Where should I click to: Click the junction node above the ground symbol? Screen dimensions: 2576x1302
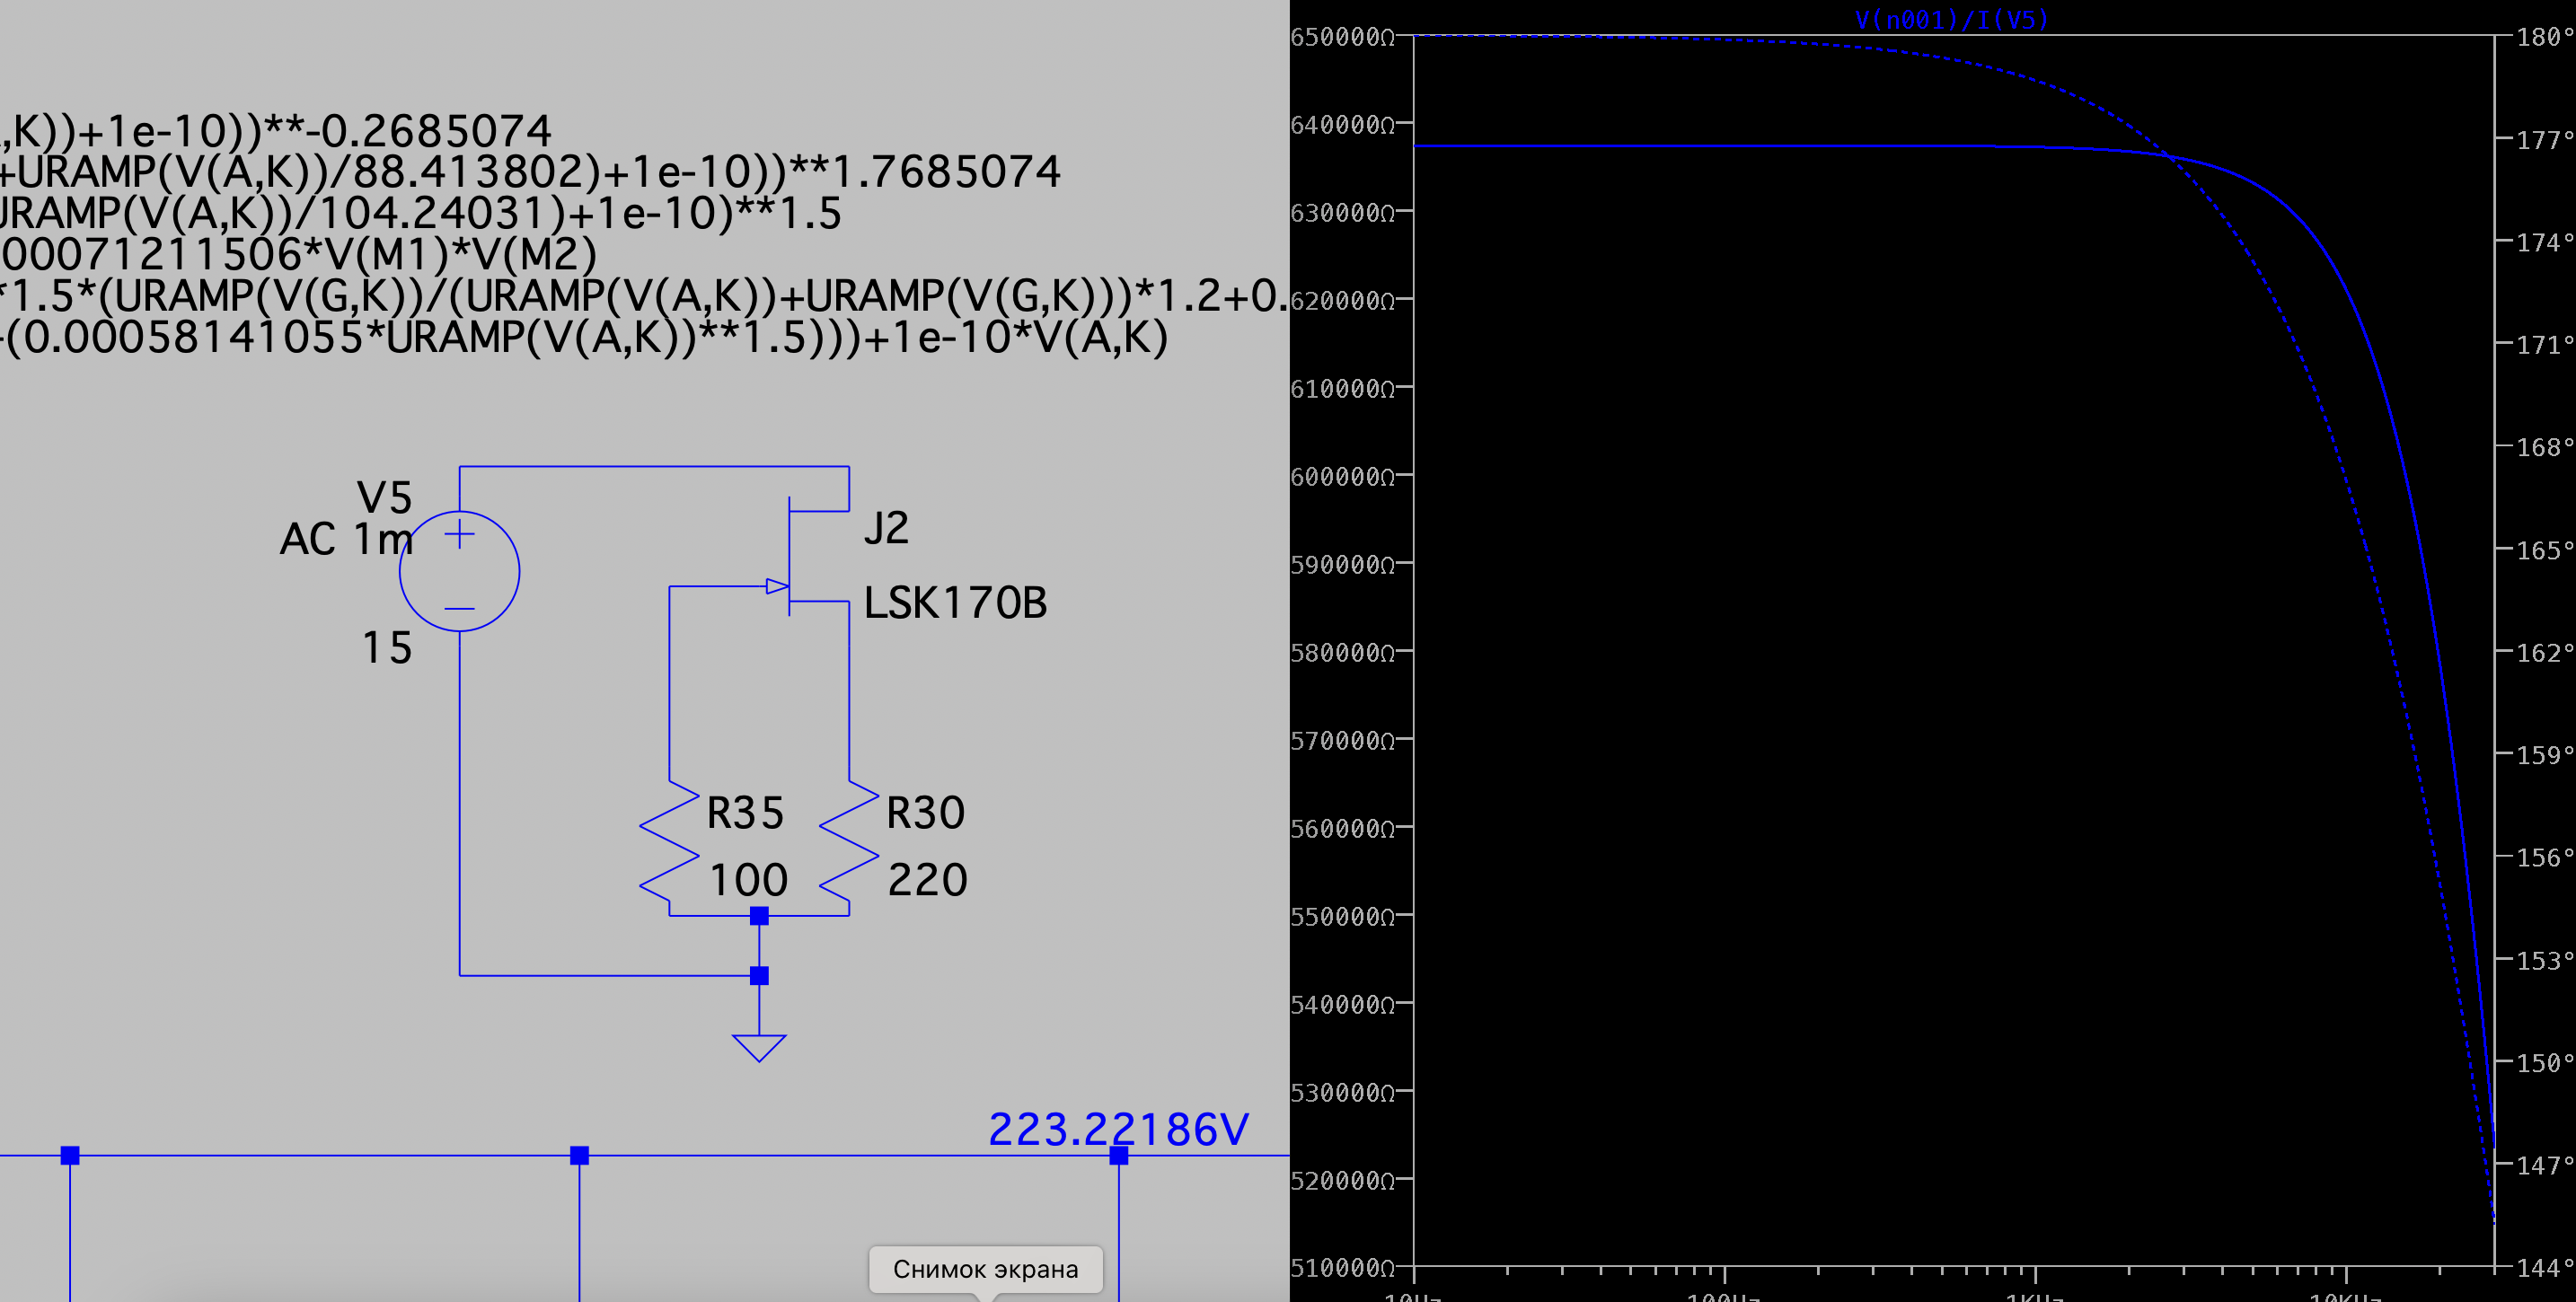[x=759, y=975]
